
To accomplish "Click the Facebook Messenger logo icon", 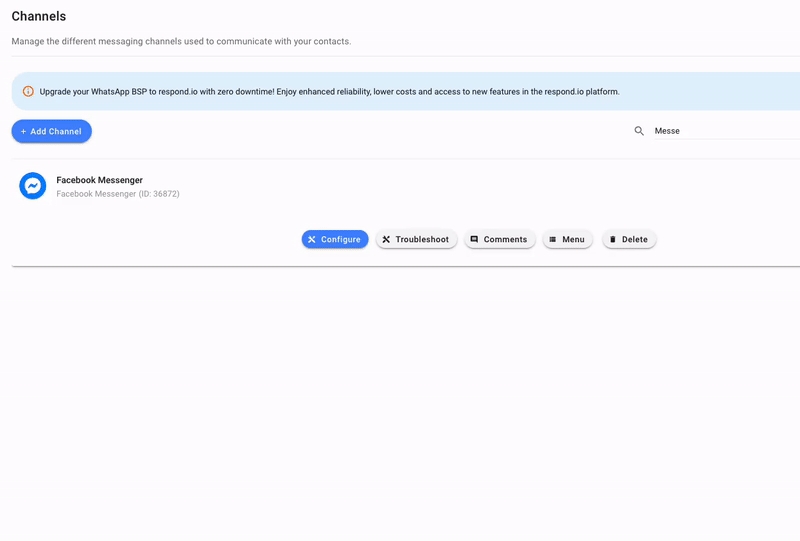I will pos(33,186).
